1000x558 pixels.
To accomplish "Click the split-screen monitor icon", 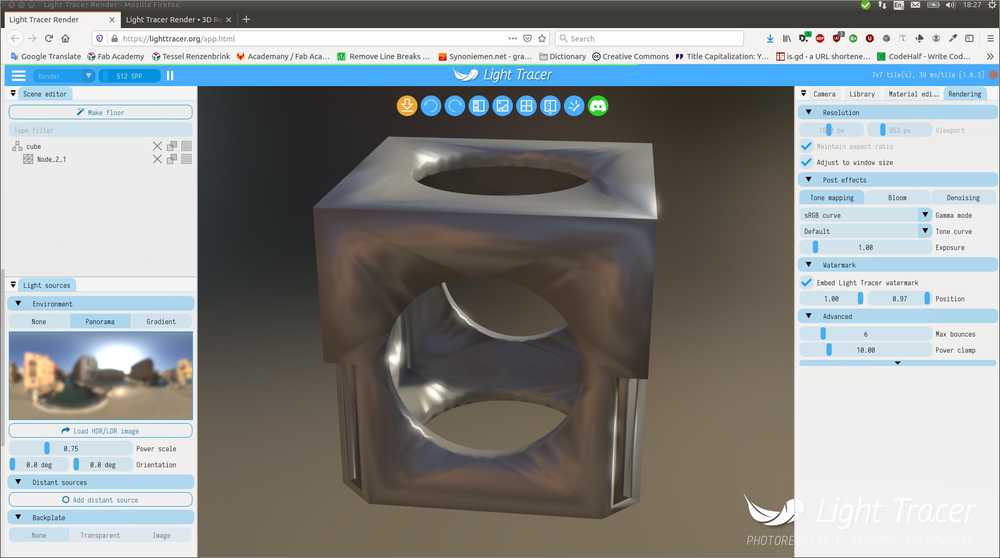I will (x=550, y=106).
